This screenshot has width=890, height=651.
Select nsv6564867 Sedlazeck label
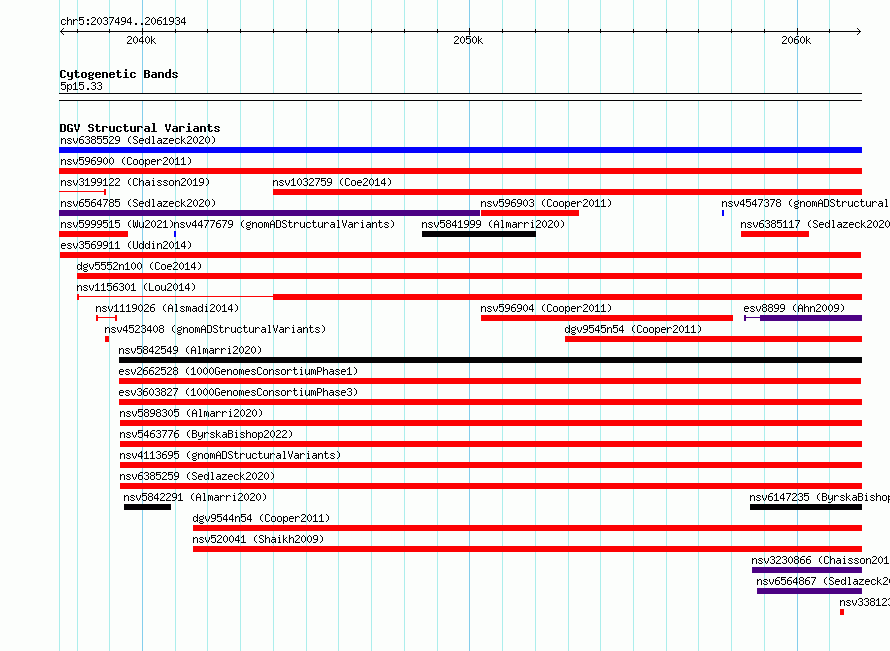pyautogui.click(x=822, y=581)
